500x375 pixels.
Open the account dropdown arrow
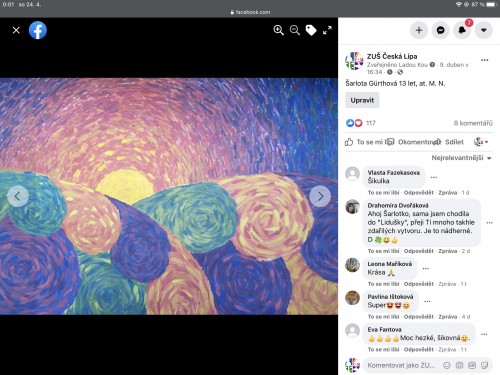pos(484,30)
